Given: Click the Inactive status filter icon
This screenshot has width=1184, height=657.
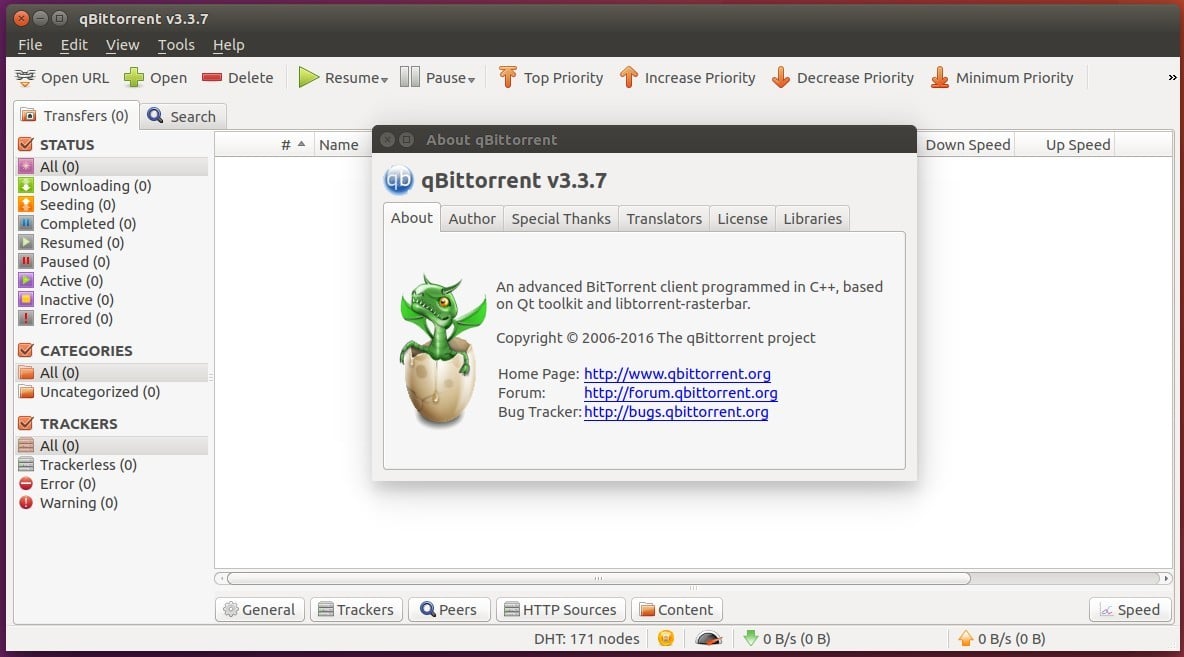Looking at the screenshot, I should (x=26, y=299).
